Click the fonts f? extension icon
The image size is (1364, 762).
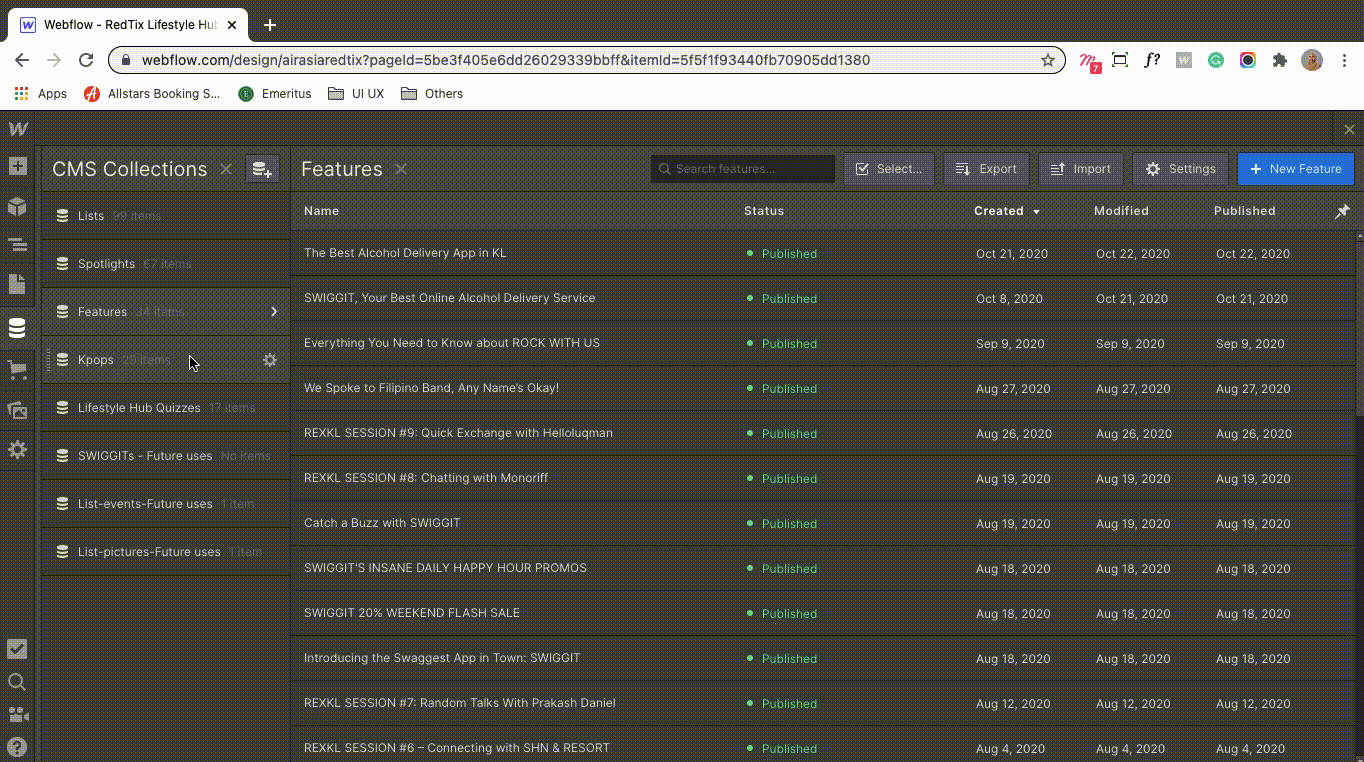[1152, 60]
